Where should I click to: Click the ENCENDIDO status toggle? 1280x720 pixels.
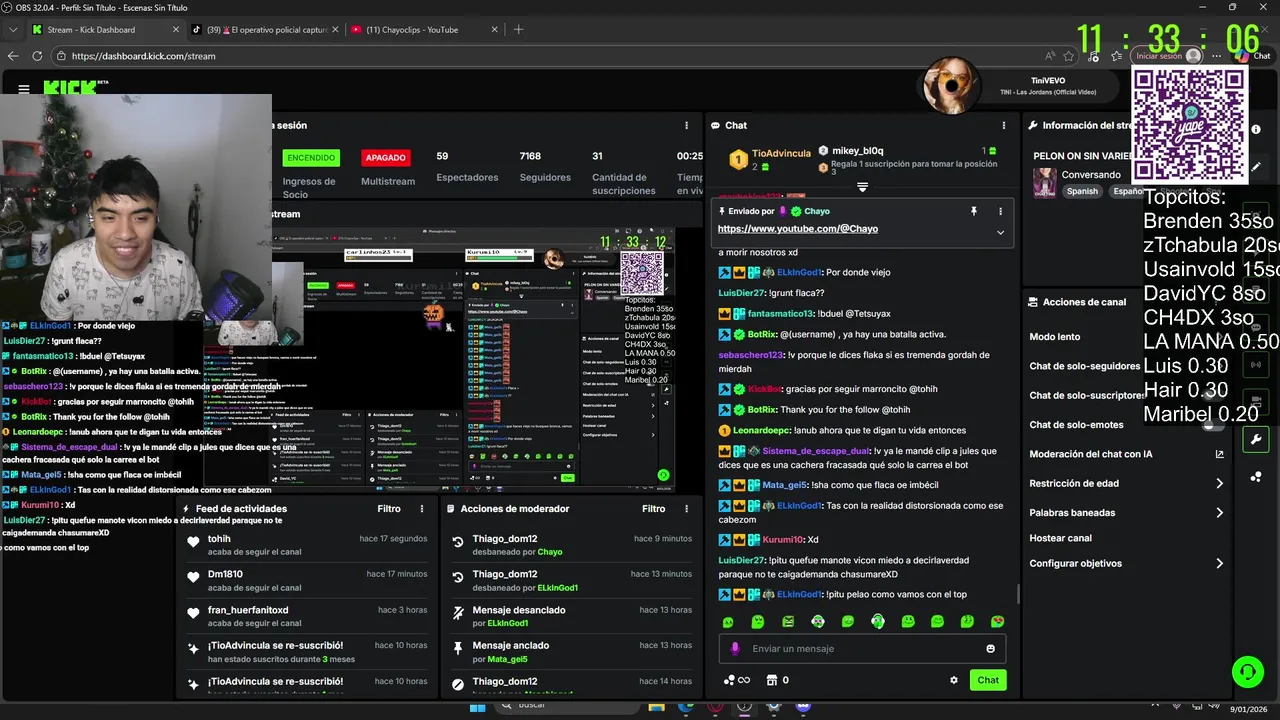coord(311,158)
